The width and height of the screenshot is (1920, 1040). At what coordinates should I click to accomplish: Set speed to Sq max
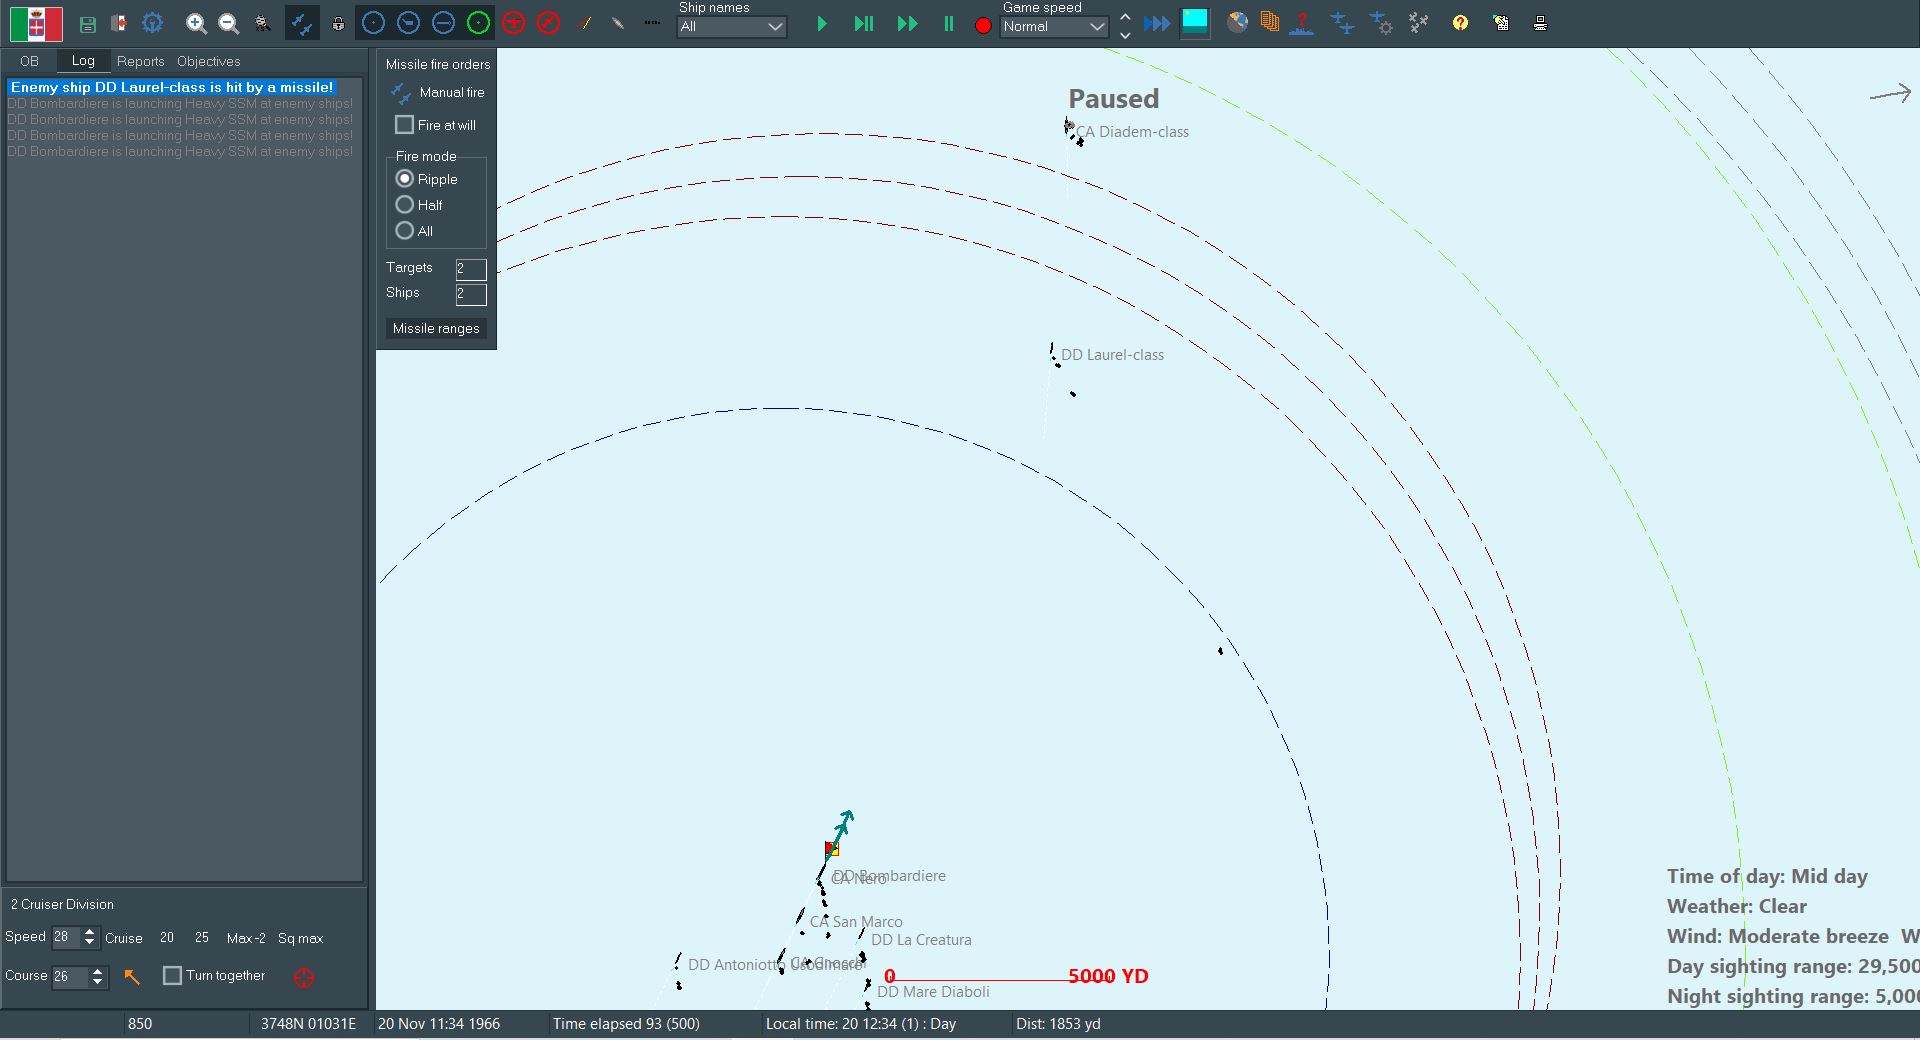(300, 938)
